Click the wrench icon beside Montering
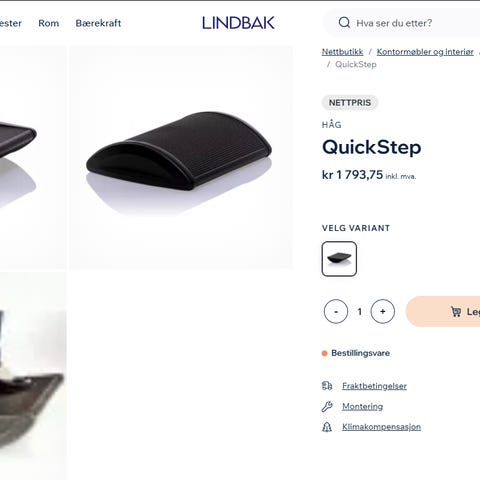Image resolution: width=480 pixels, height=480 pixels. tap(327, 406)
